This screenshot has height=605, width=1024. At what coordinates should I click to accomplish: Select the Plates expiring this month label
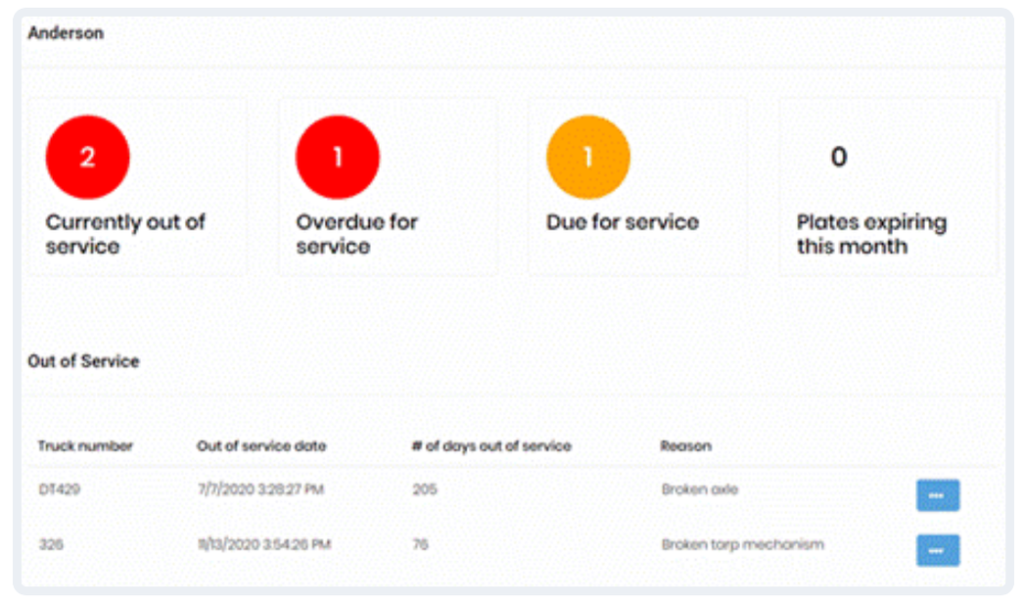point(871,234)
